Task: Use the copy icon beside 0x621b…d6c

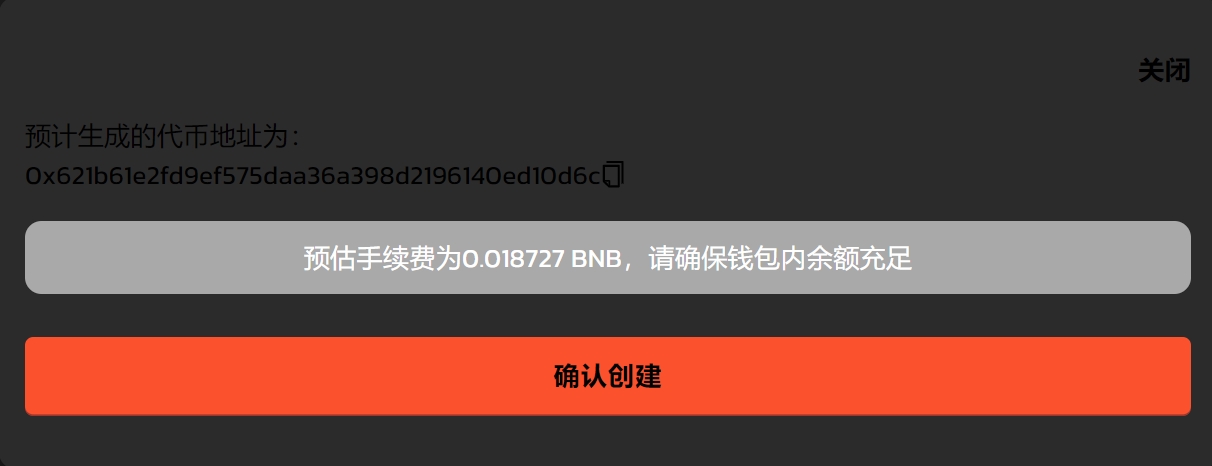Action: (x=614, y=175)
